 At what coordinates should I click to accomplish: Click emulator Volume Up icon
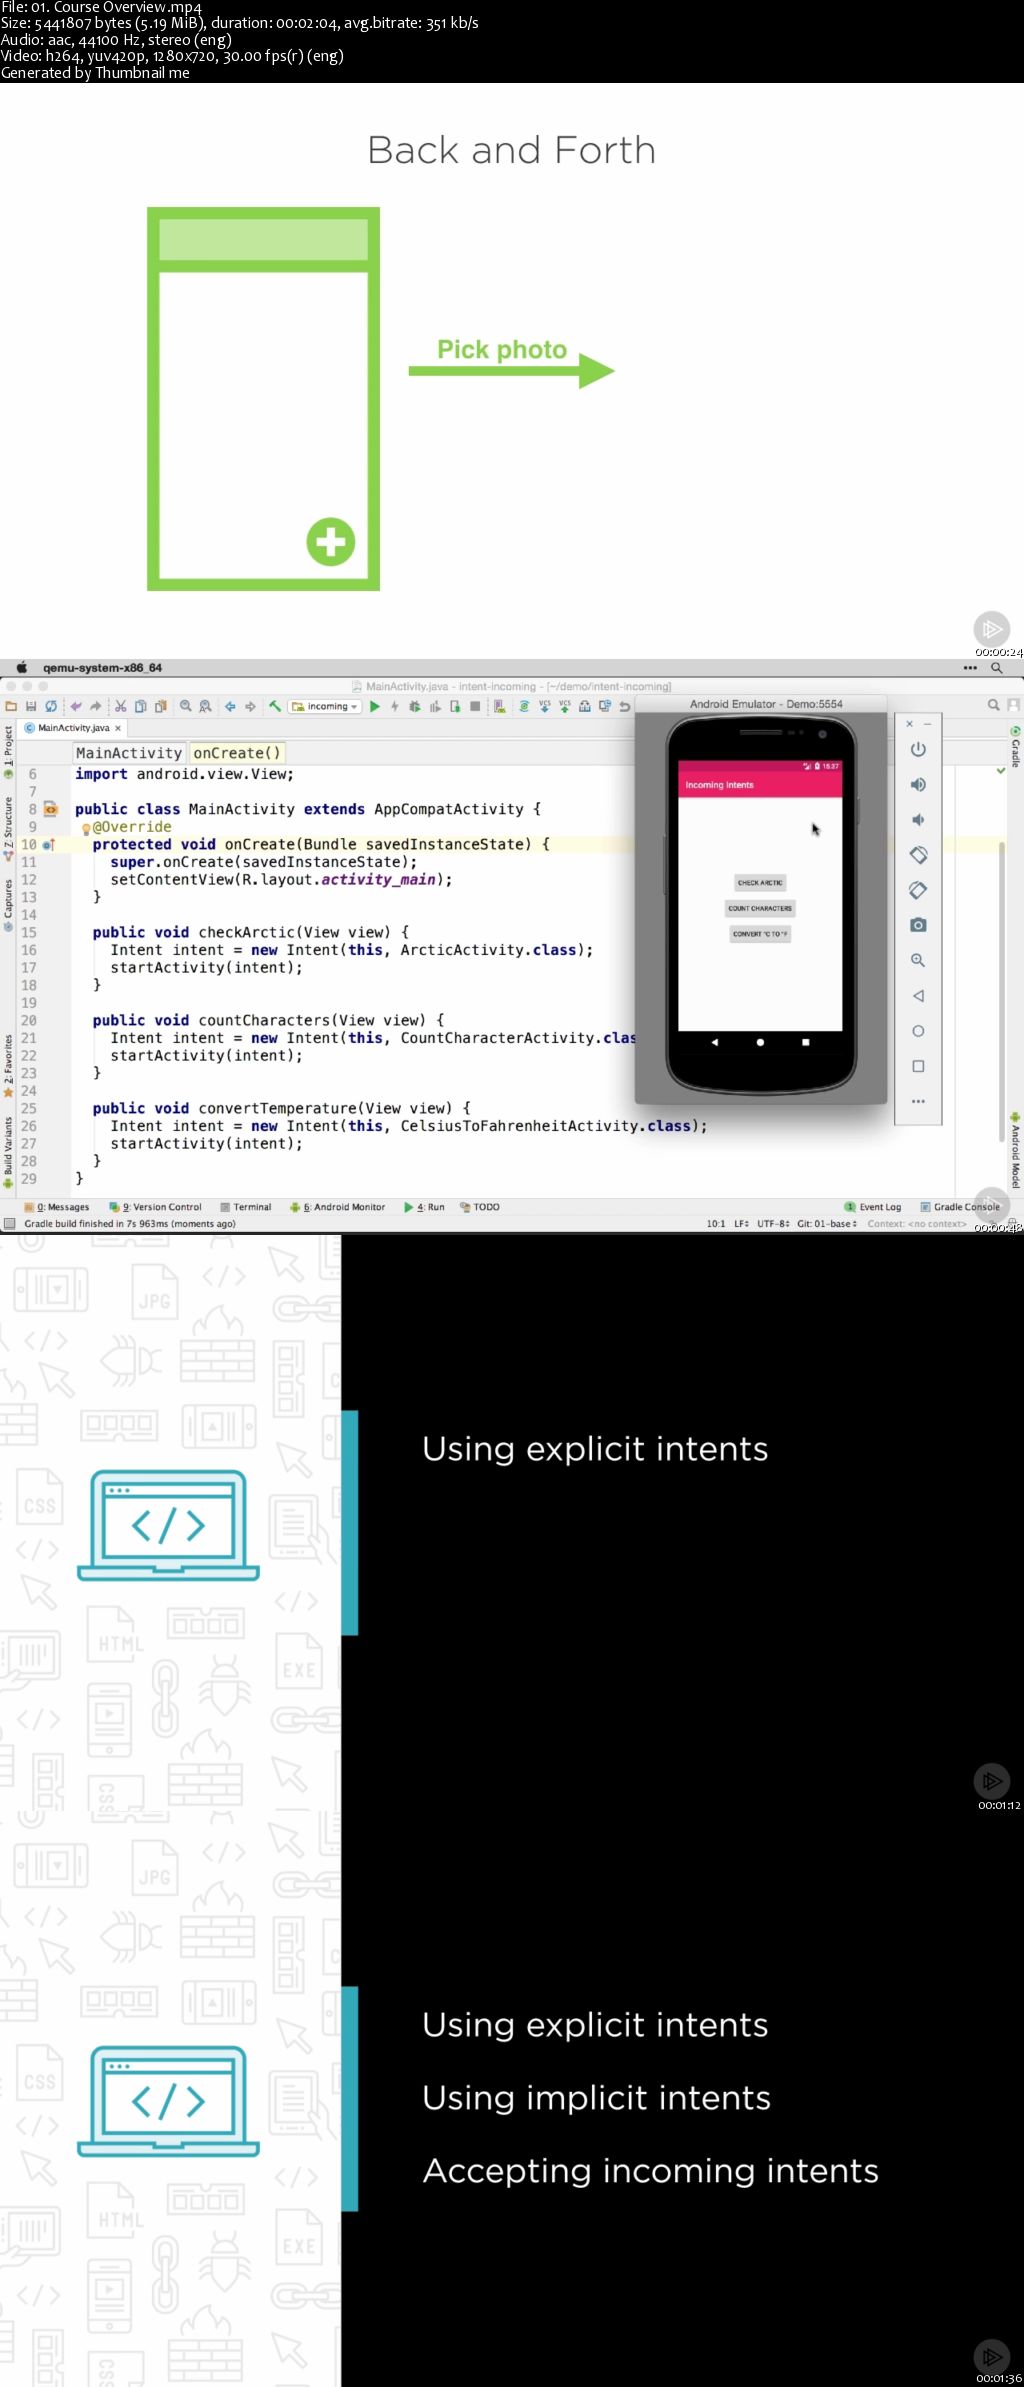918,785
